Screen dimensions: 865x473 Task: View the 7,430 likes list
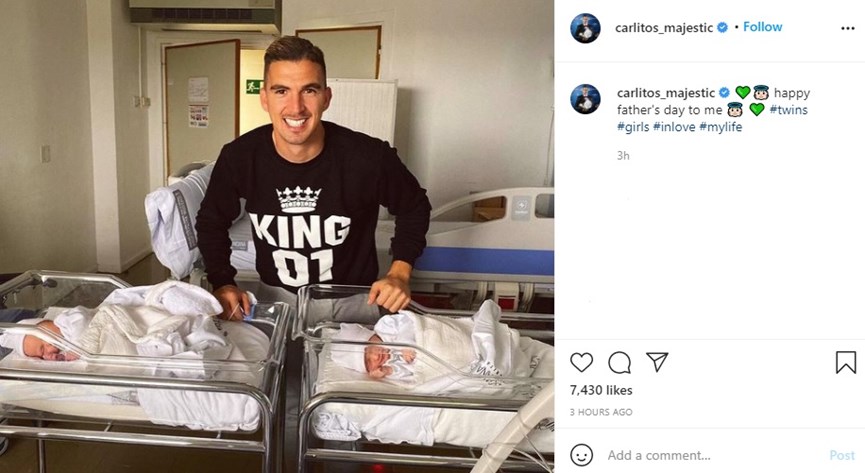pyautogui.click(x=601, y=390)
